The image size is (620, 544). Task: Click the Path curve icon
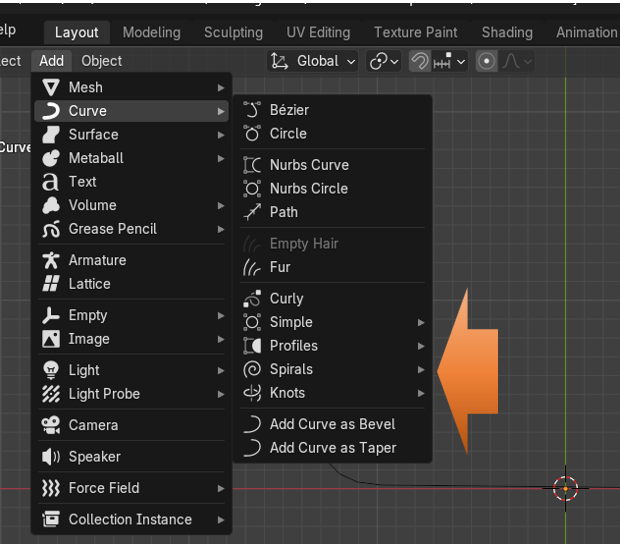[252, 212]
